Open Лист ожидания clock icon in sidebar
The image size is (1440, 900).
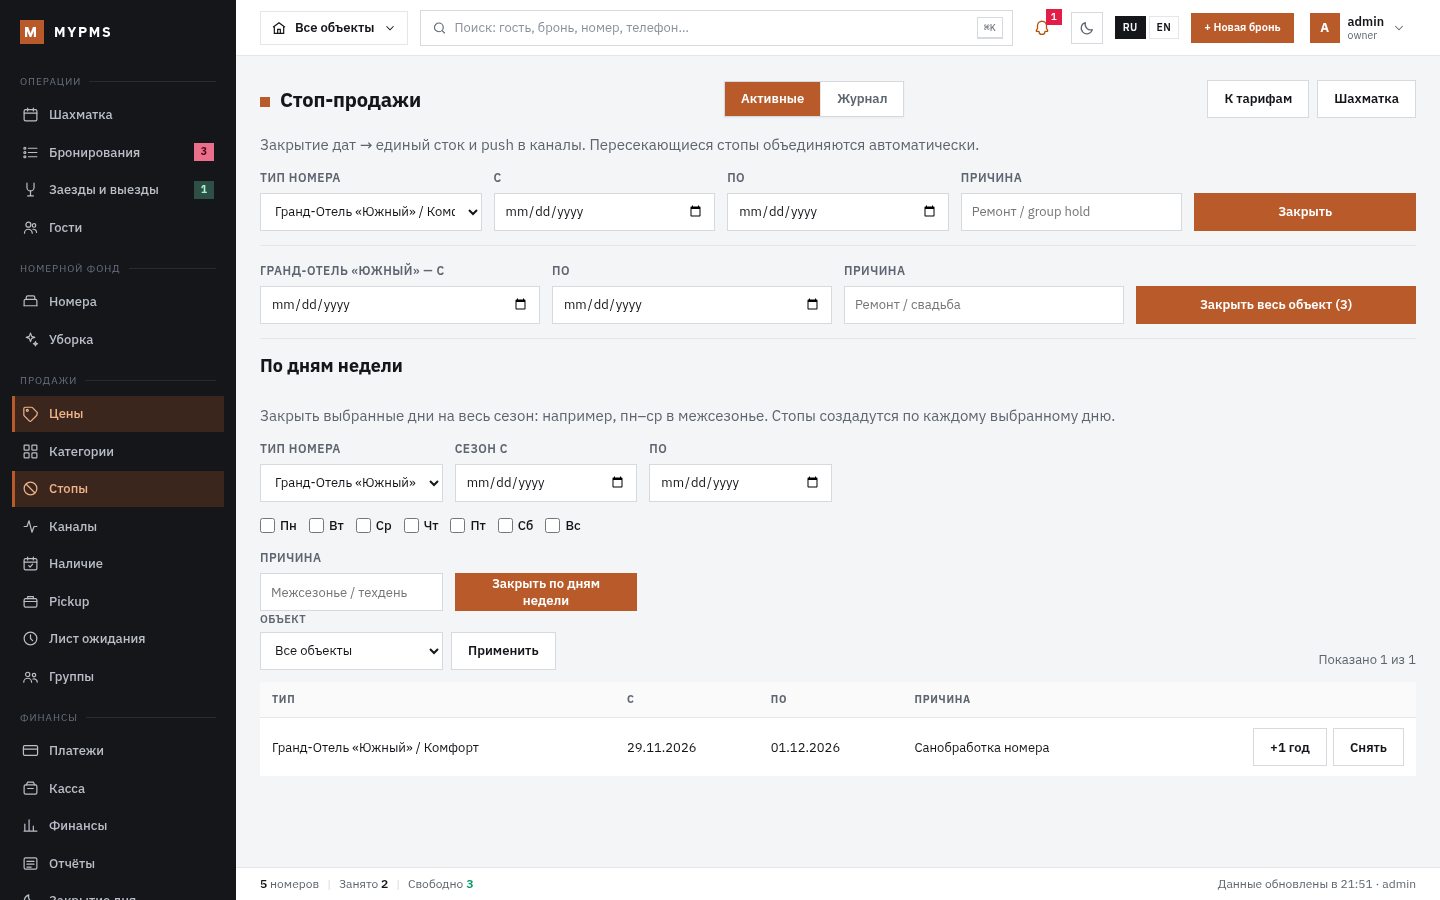pos(31,639)
